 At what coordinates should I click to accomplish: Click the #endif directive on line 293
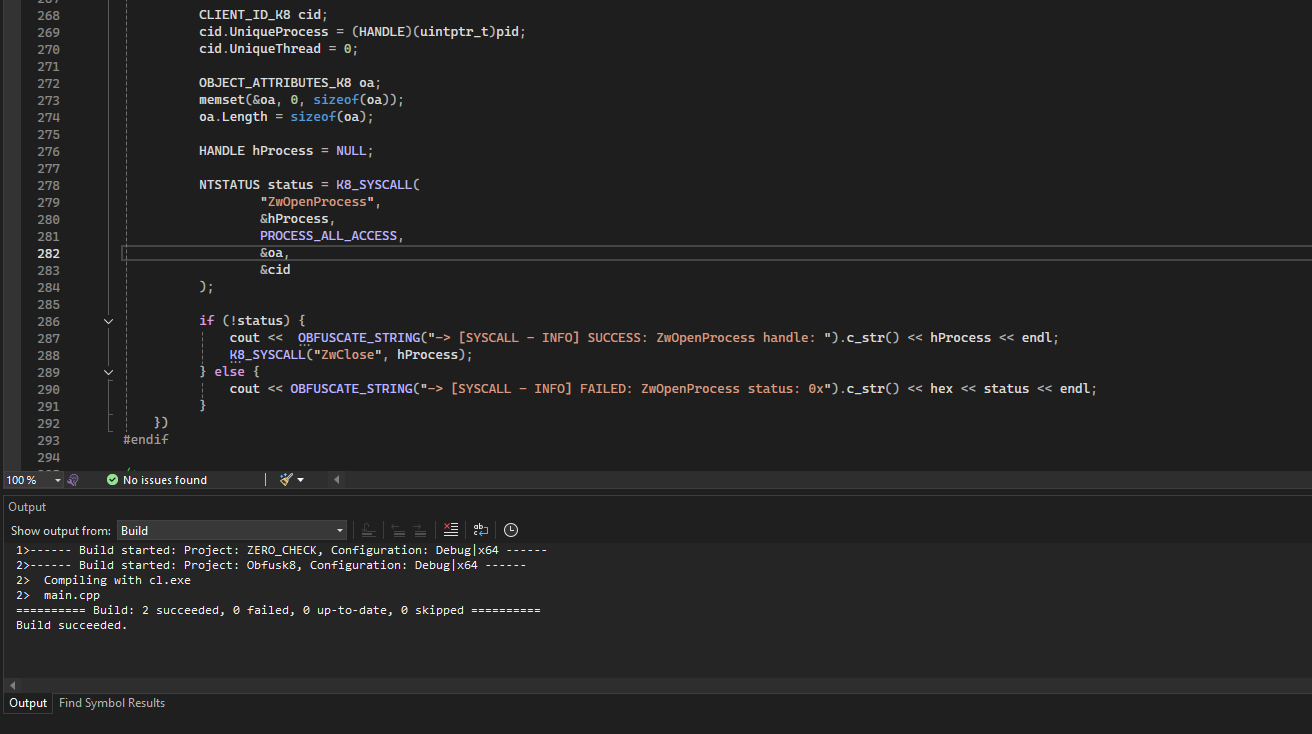(146, 440)
